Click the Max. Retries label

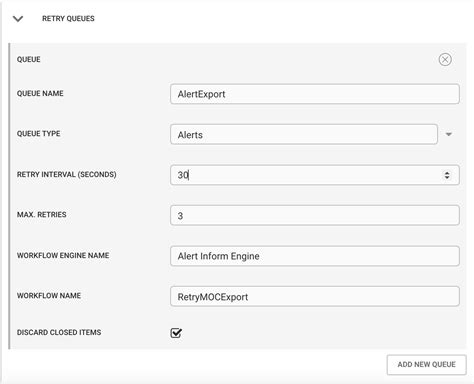point(42,215)
